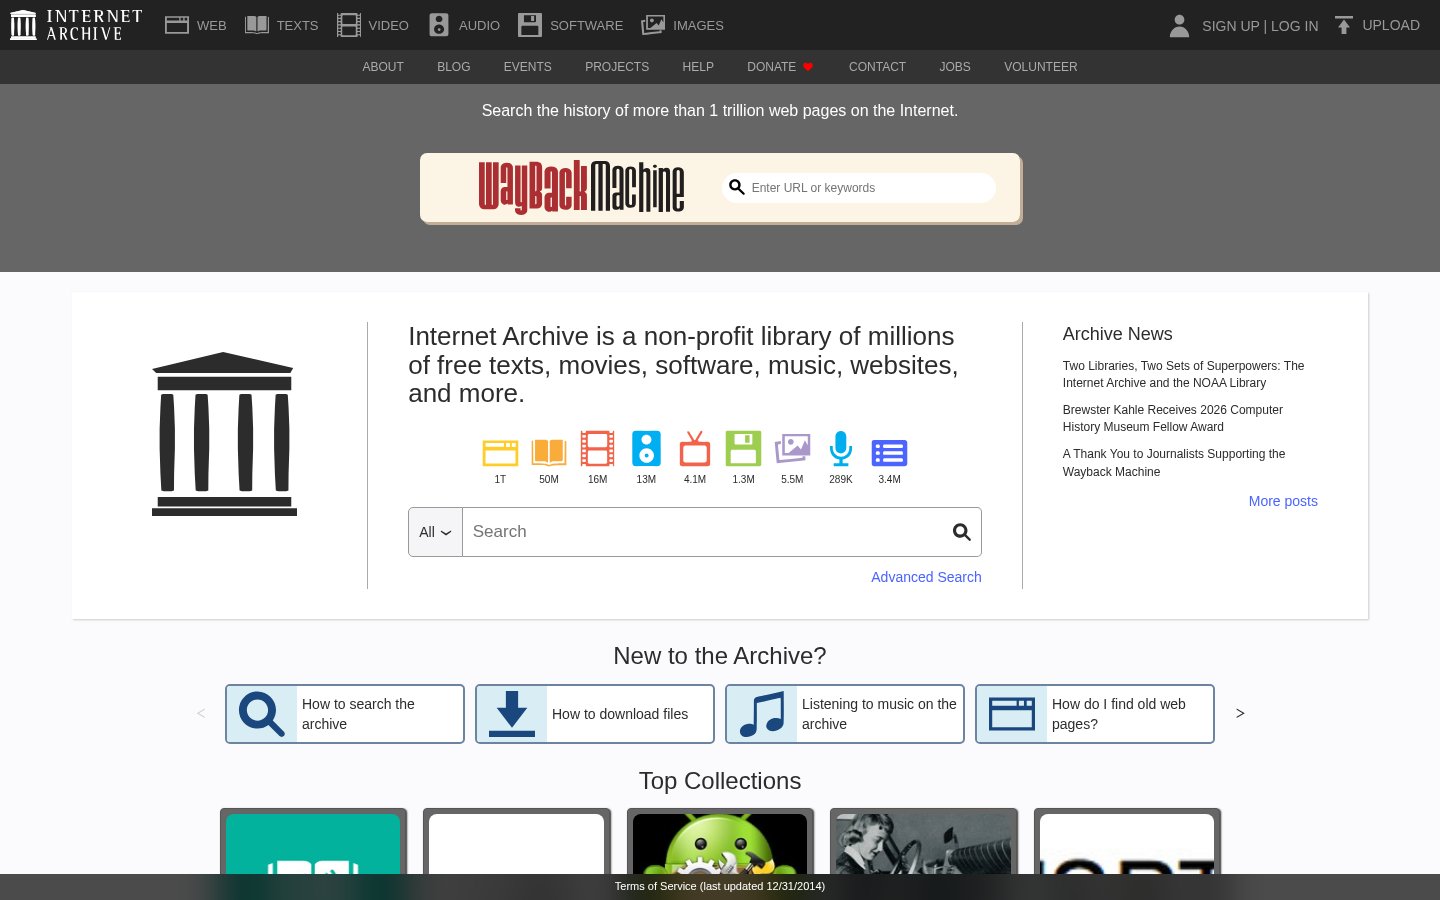Viewport: 1440px width, 900px height.
Task: Show next help cards with right arrow
Action: pos(1240,713)
